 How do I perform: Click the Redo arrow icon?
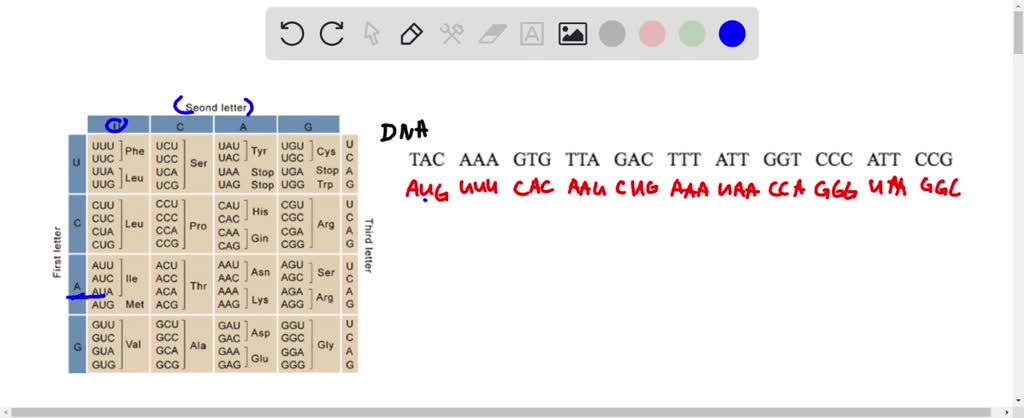(332, 33)
